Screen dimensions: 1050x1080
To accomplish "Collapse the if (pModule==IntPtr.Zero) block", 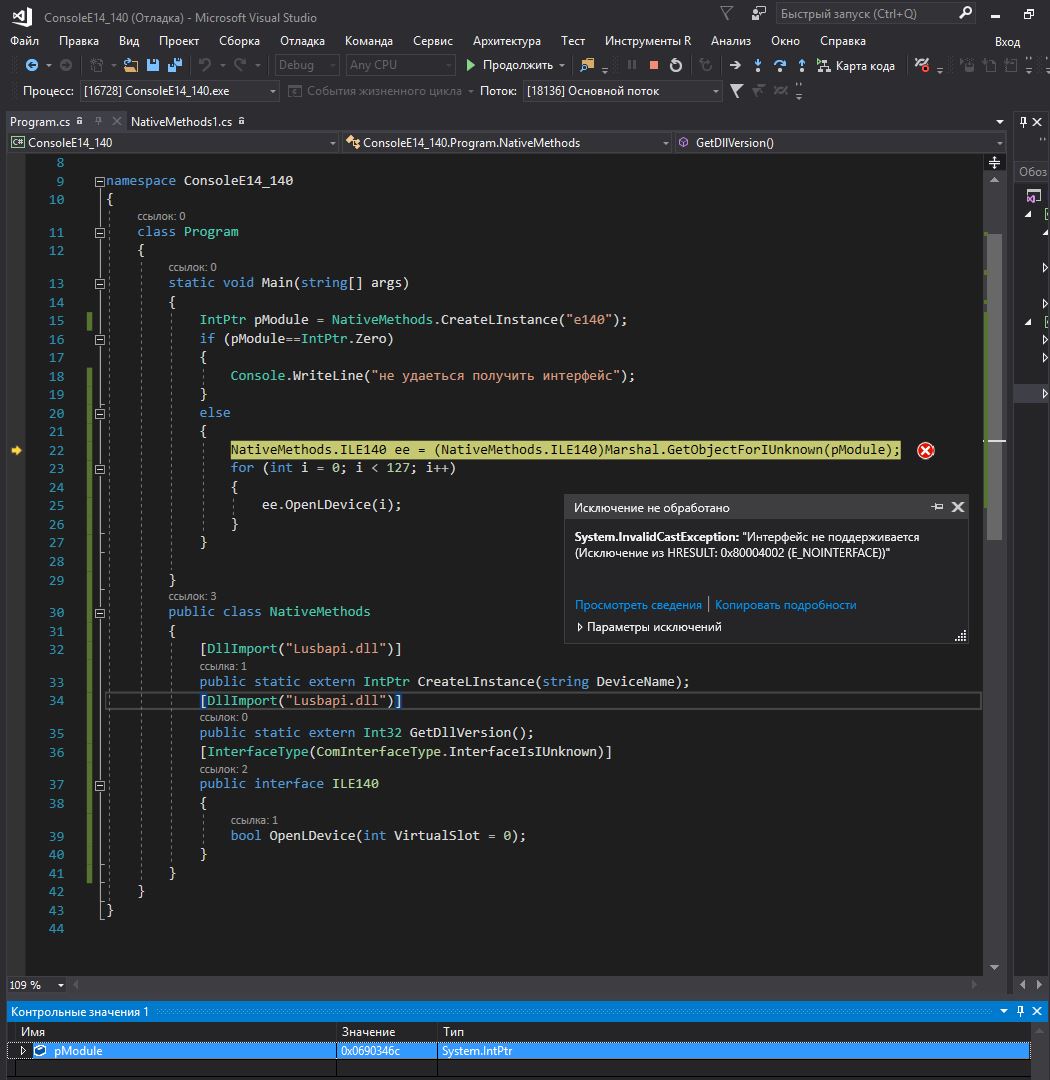I will (x=100, y=340).
